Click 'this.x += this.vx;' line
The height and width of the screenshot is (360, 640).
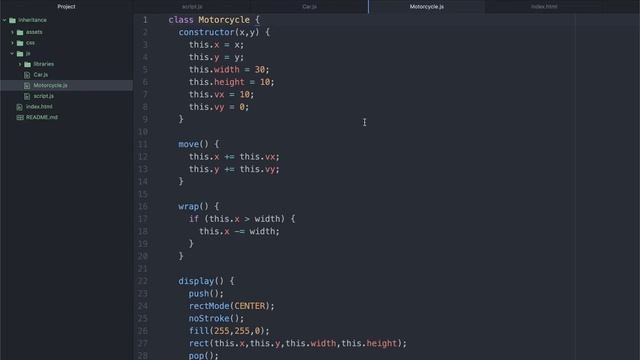[234, 157]
